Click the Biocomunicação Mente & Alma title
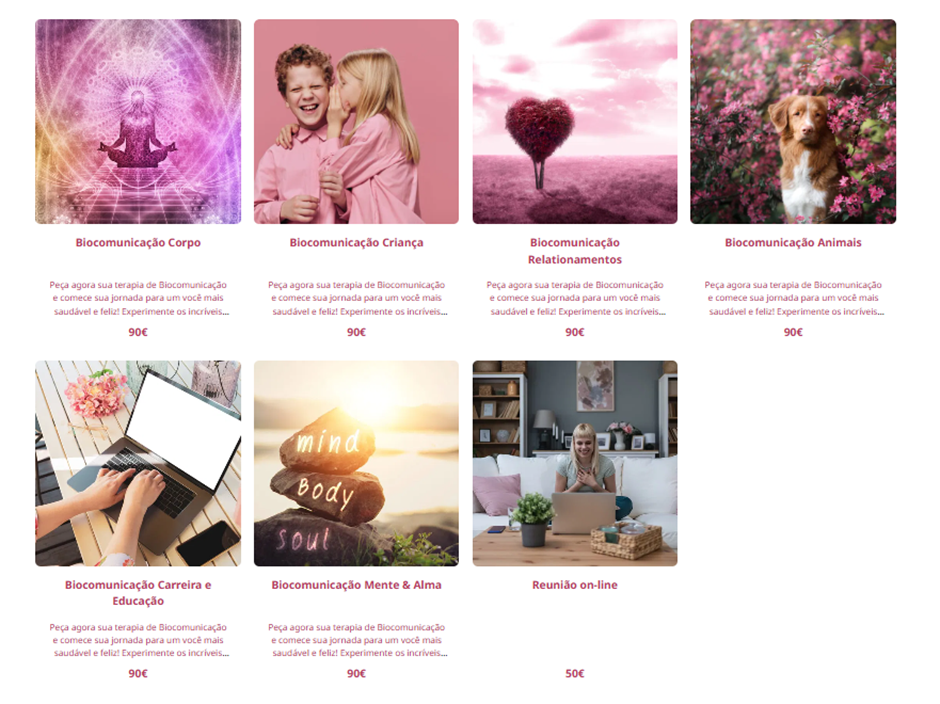Screen dimensions: 940x704 click(356, 585)
